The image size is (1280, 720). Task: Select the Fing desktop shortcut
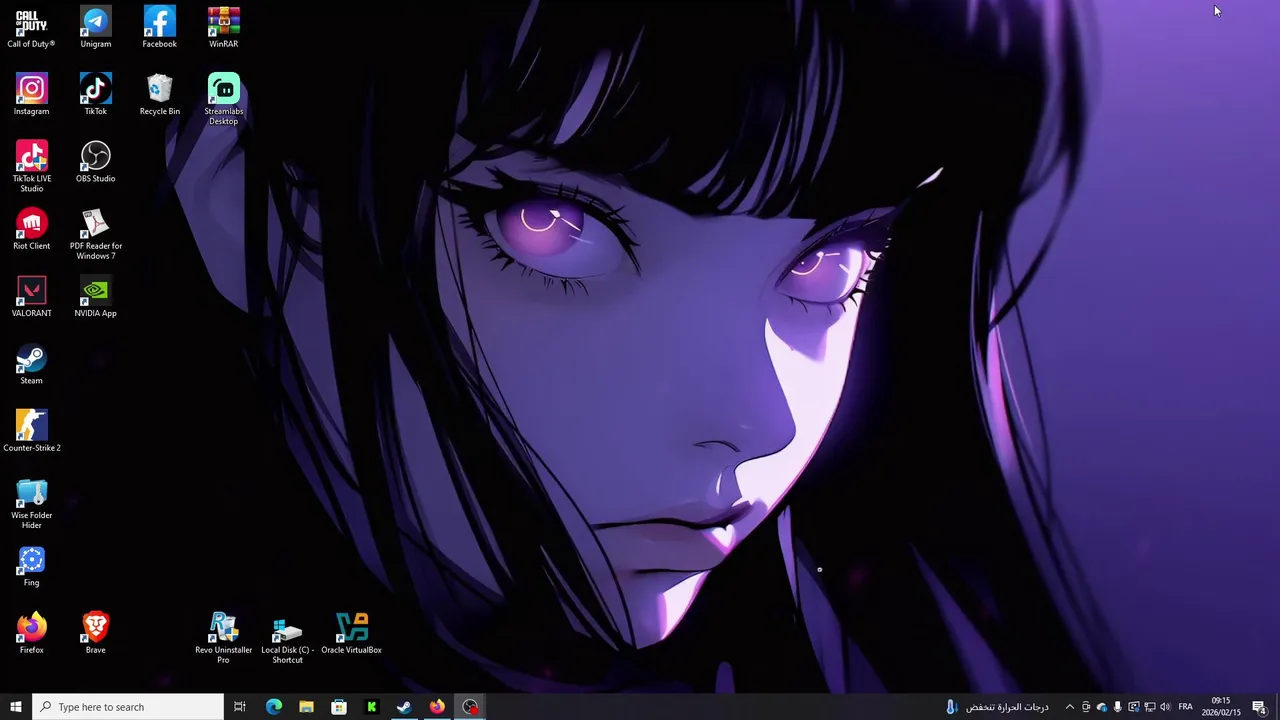pos(31,566)
